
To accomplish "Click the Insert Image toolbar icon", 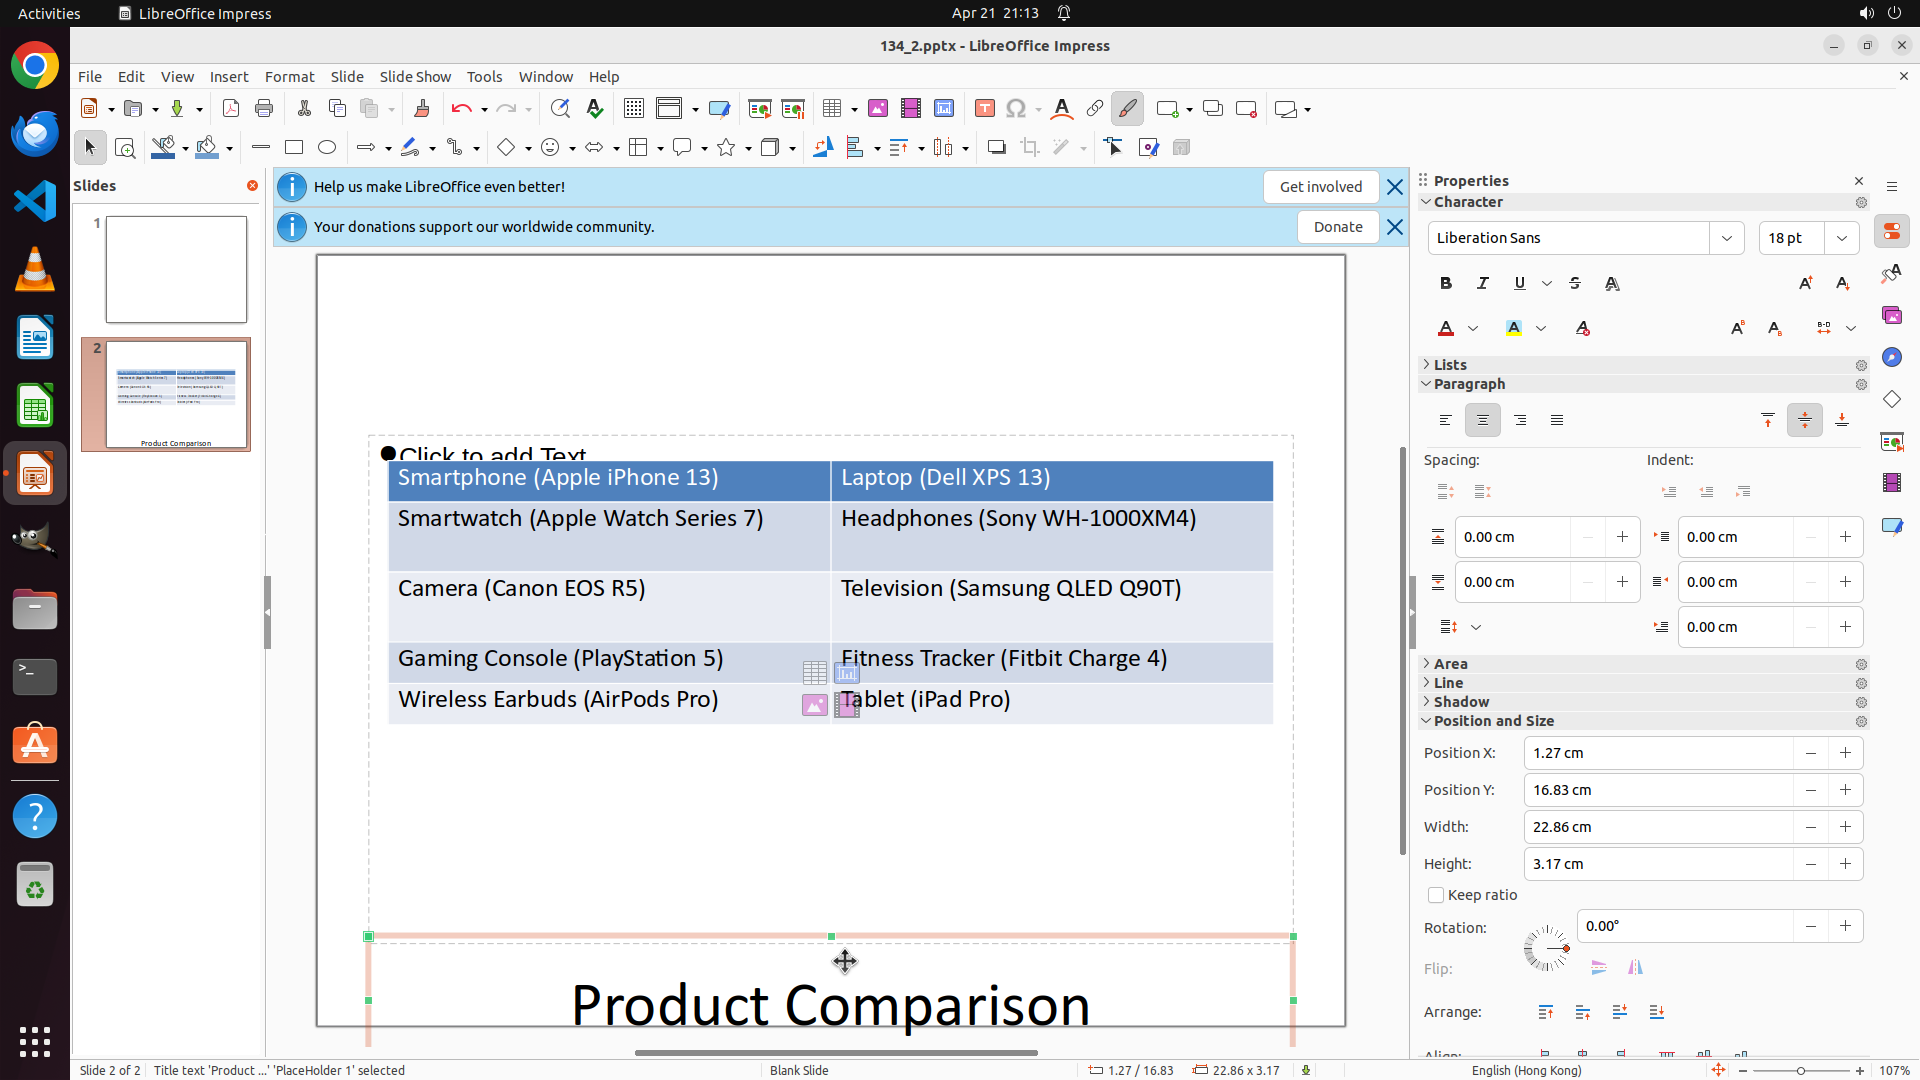I will [877, 109].
